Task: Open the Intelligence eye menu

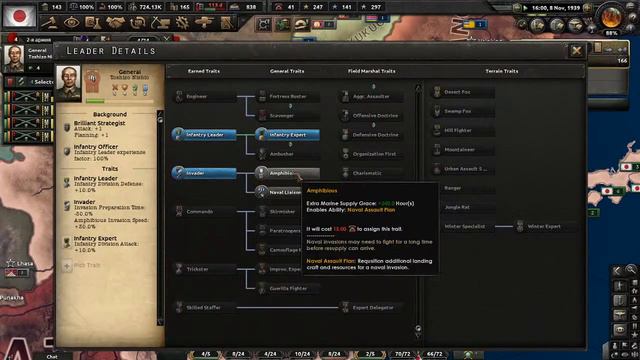Action: click(71, 23)
